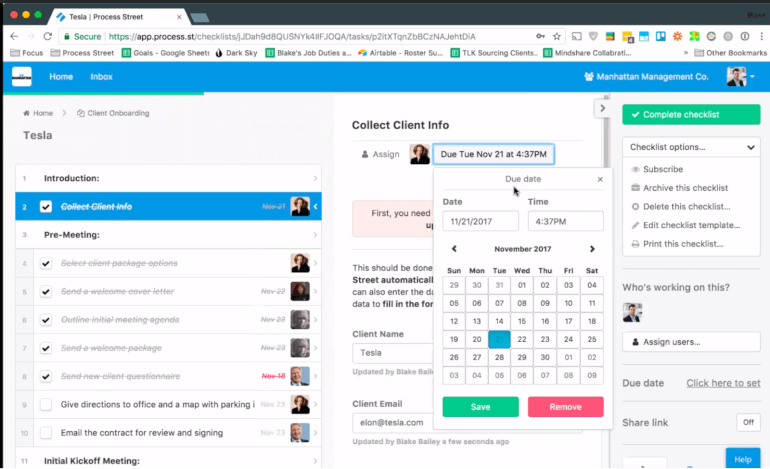
Task: Uncheck Outline initial meeting agenda
Action: [x=46, y=320]
